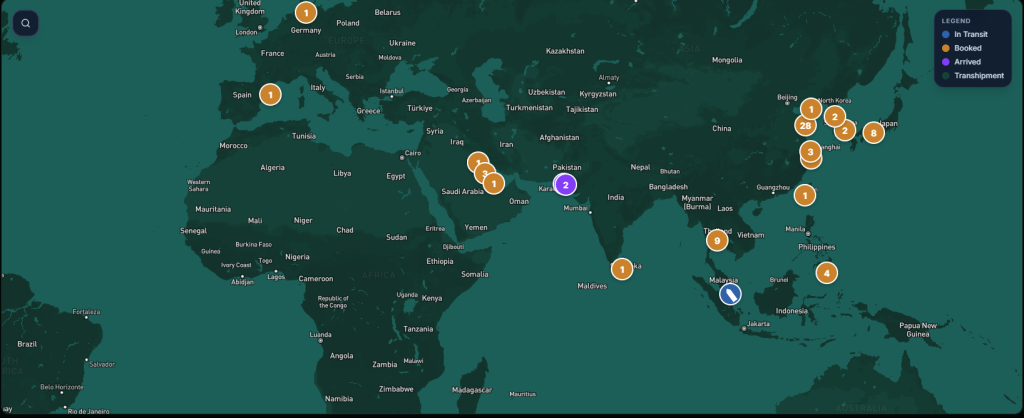Click the Booked marker 1 next to Beijing
This screenshot has width=1024, height=418.
(x=811, y=108)
